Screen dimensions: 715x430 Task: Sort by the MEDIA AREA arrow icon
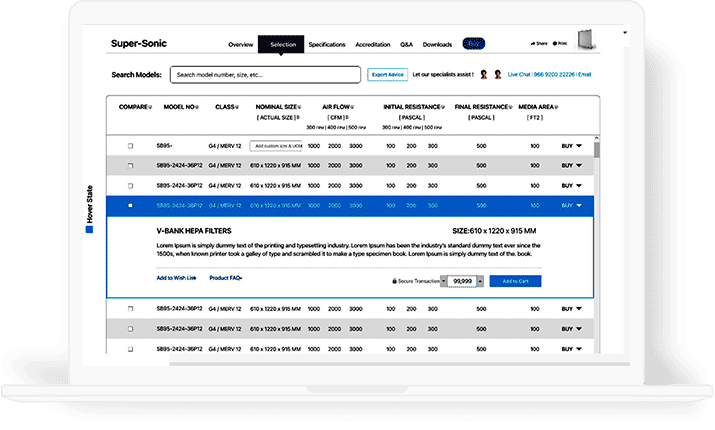click(x=557, y=107)
